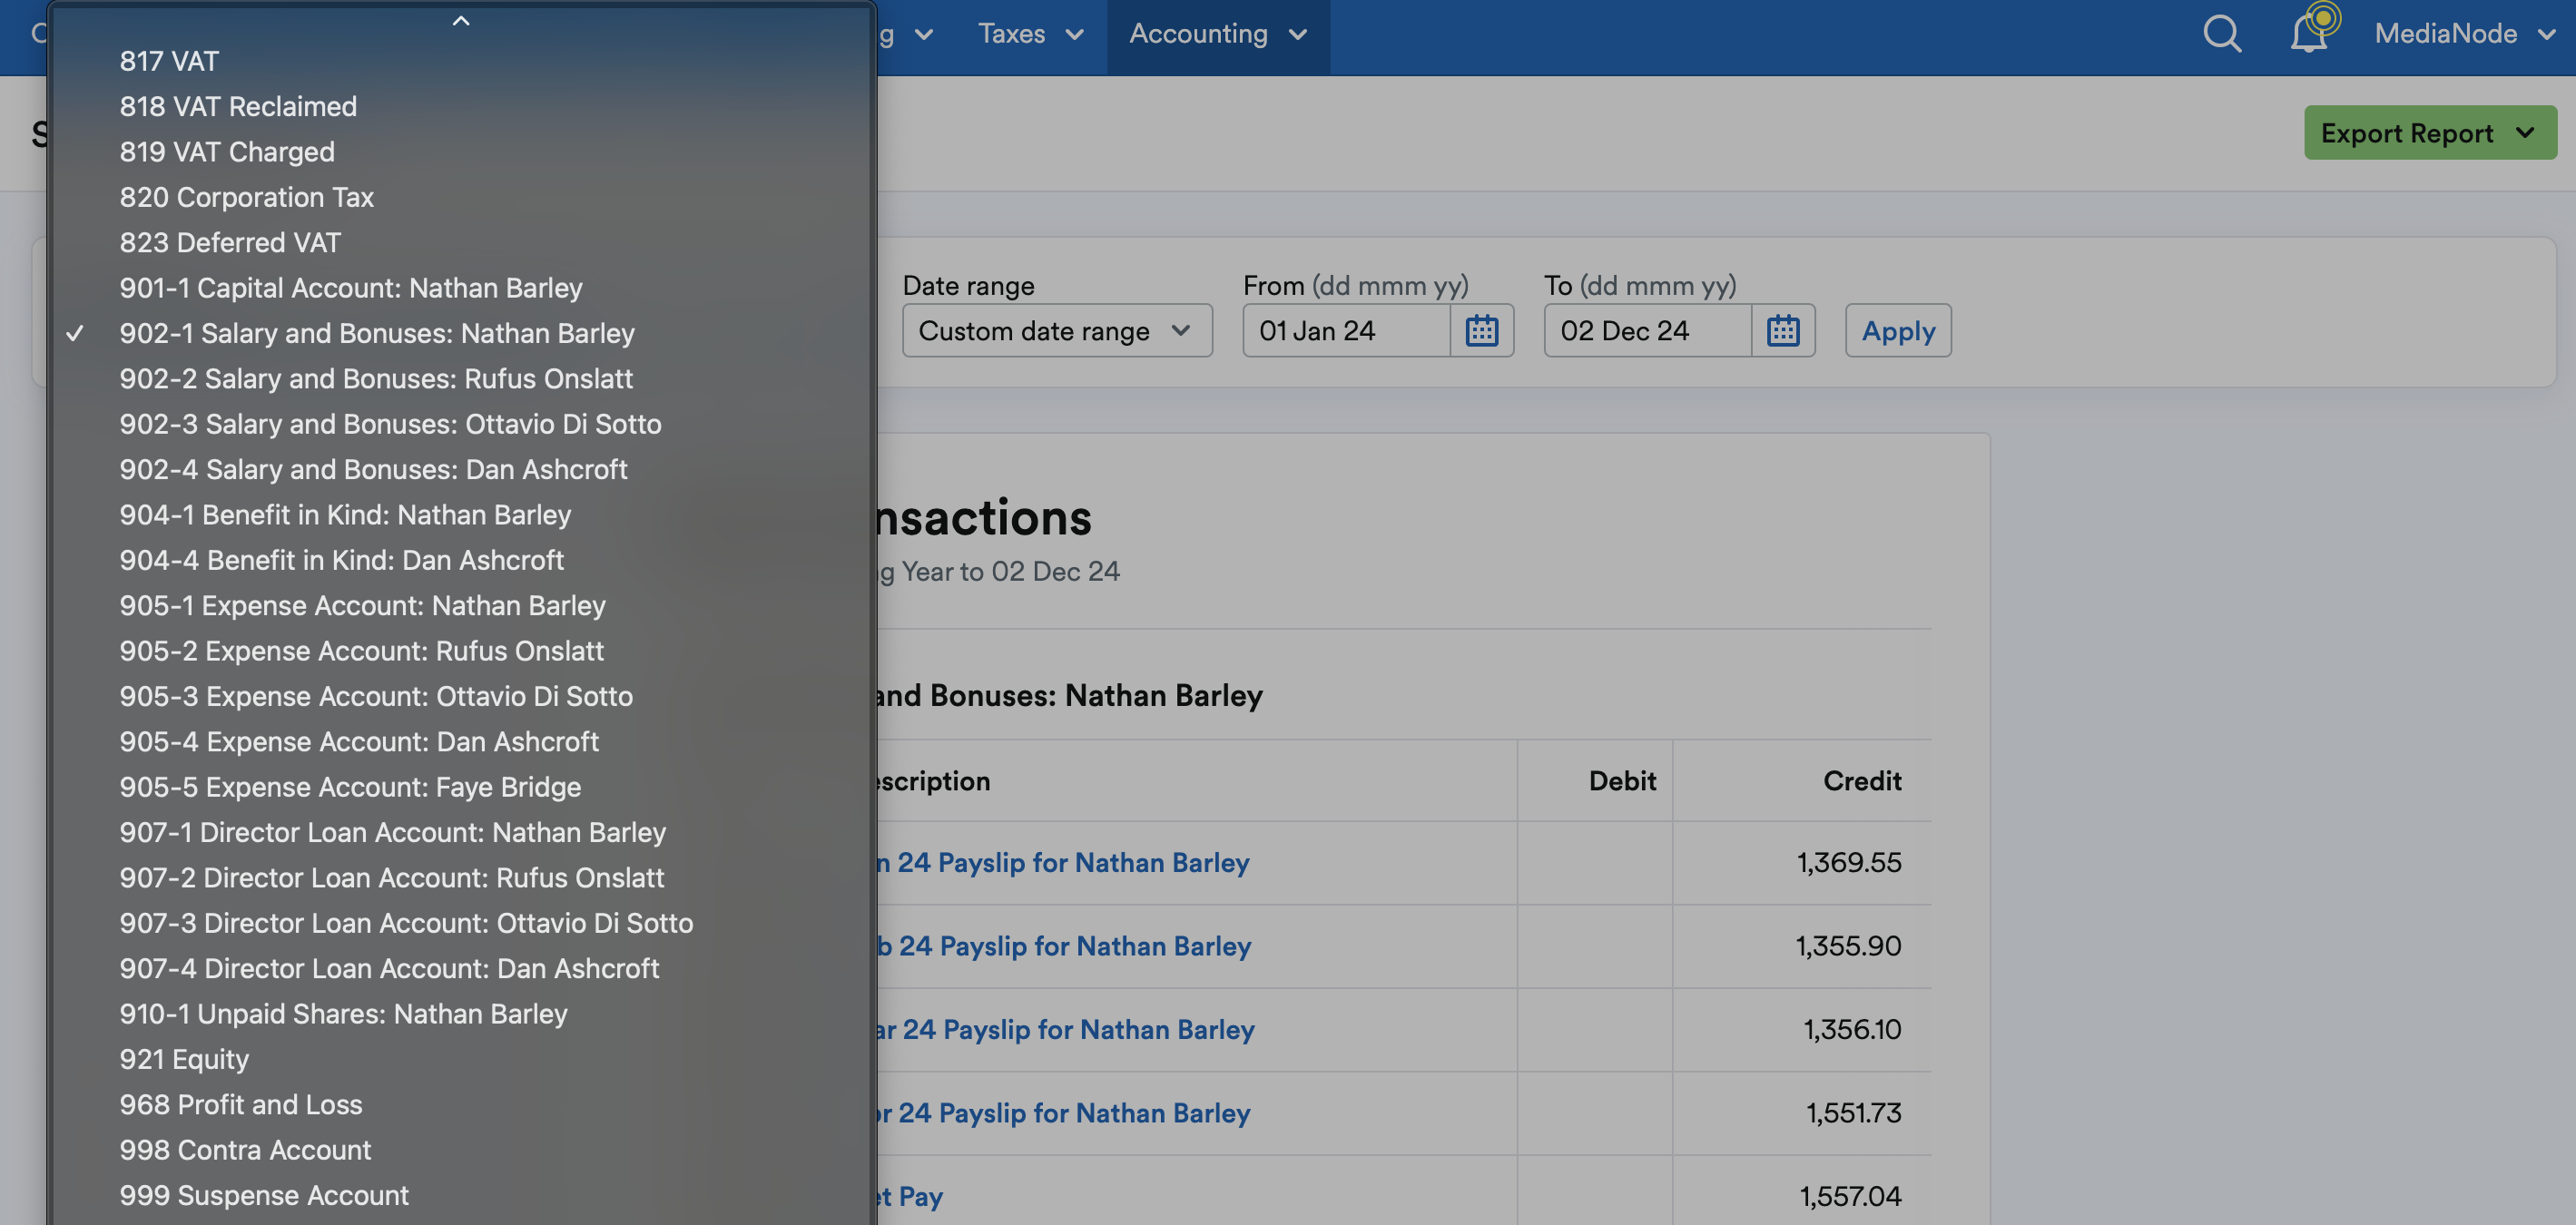Image resolution: width=2576 pixels, height=1225 pixels.
Task: Select 905-1 Expense Account: Nathan Barley
Action: click(x=462, y=606)
